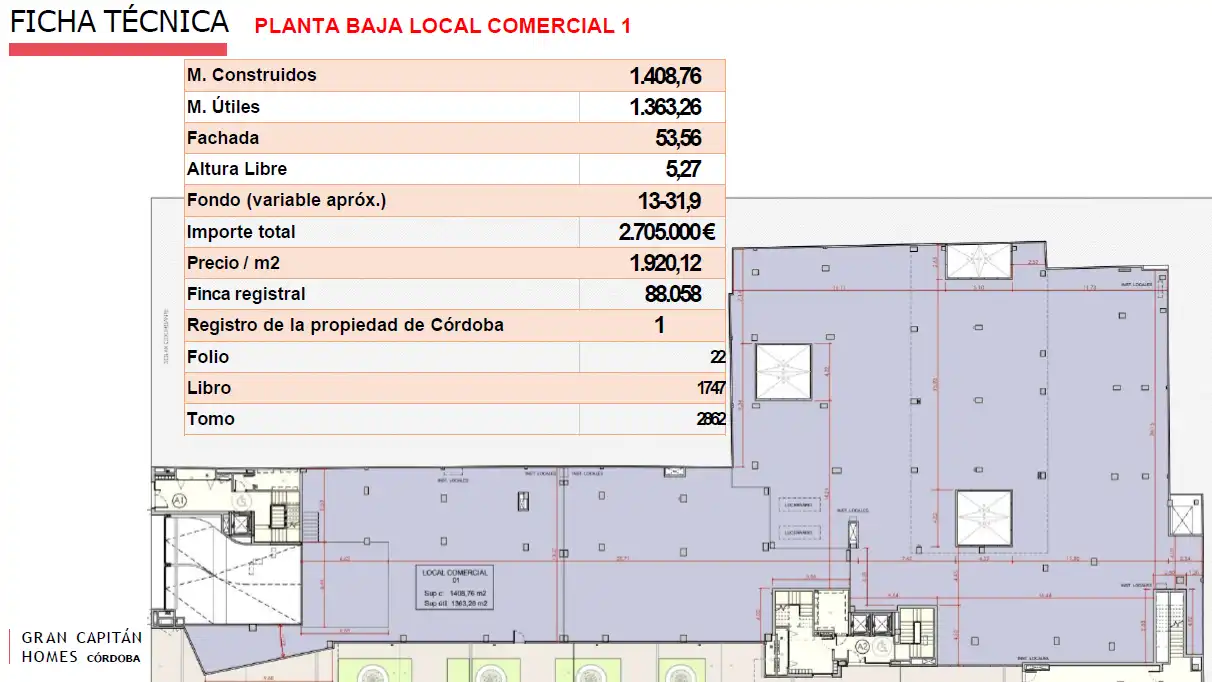Select the Altura Libre value 5,27

coord(683,169)
